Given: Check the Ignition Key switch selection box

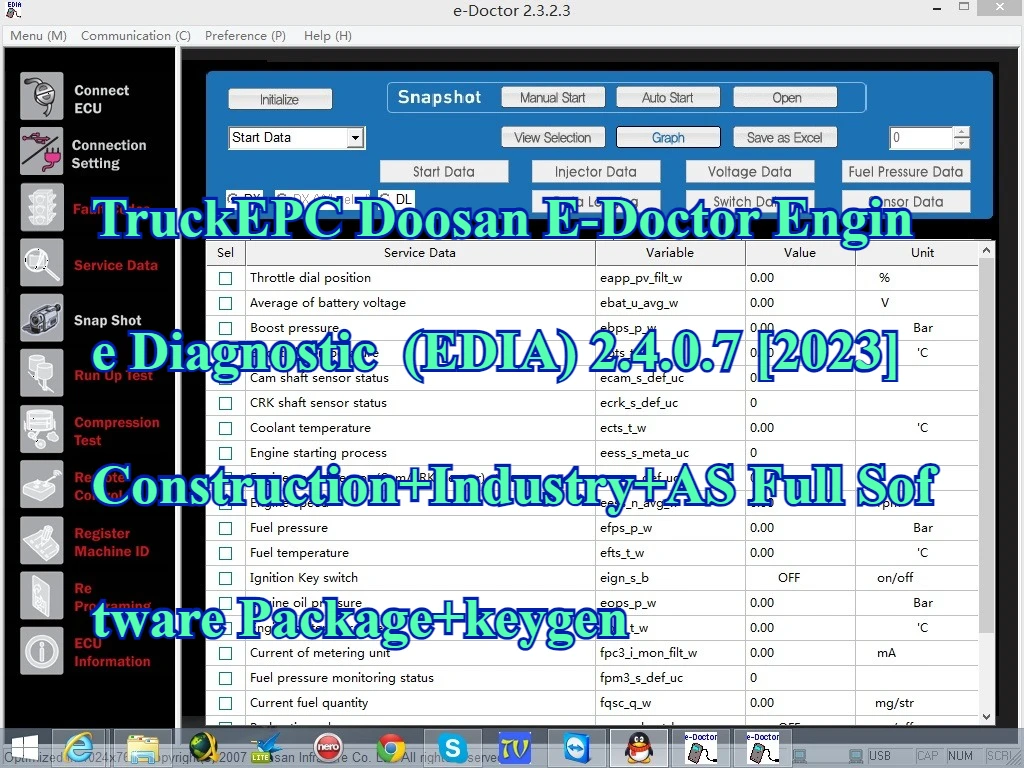Looking at the screenshot, I should point(225,578).
